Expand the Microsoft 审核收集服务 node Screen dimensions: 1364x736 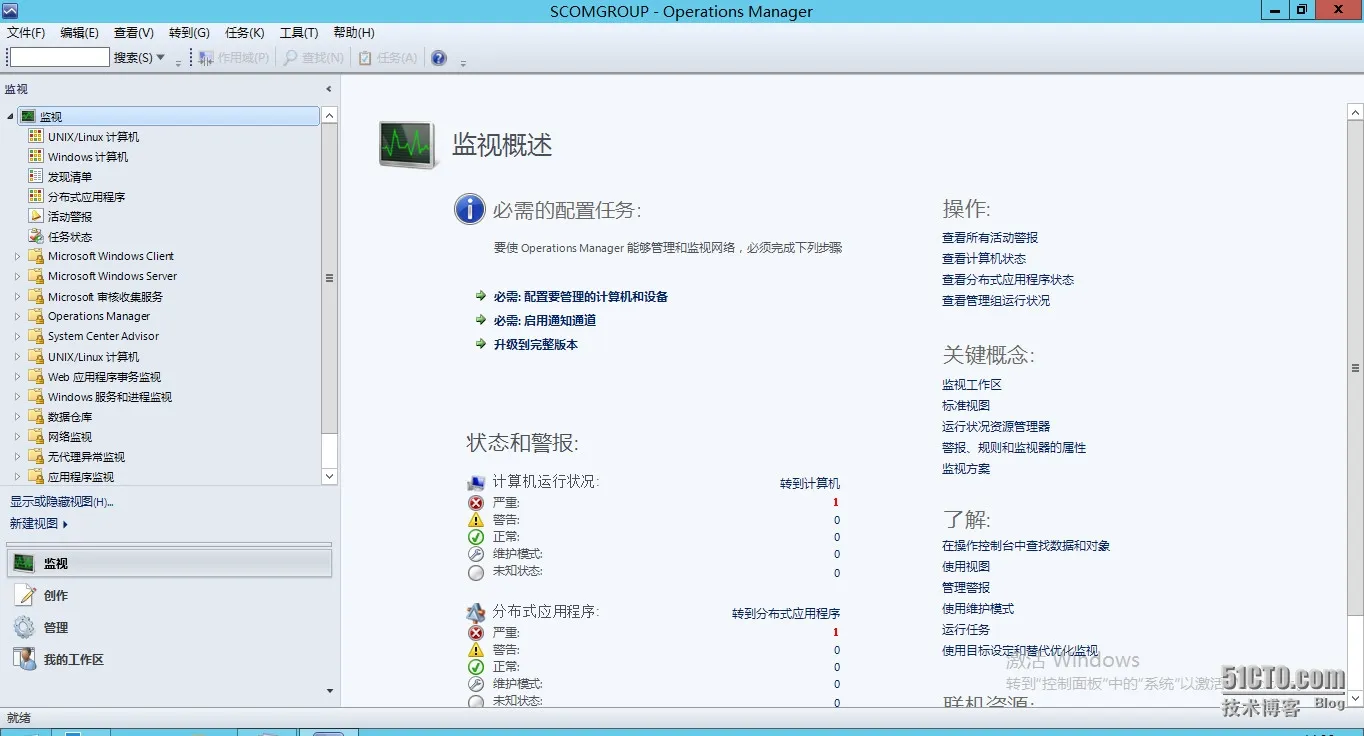17,296
